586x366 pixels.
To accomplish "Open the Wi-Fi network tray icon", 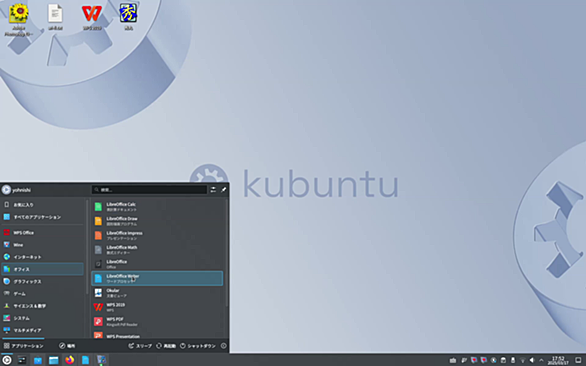I will (522, 360).
